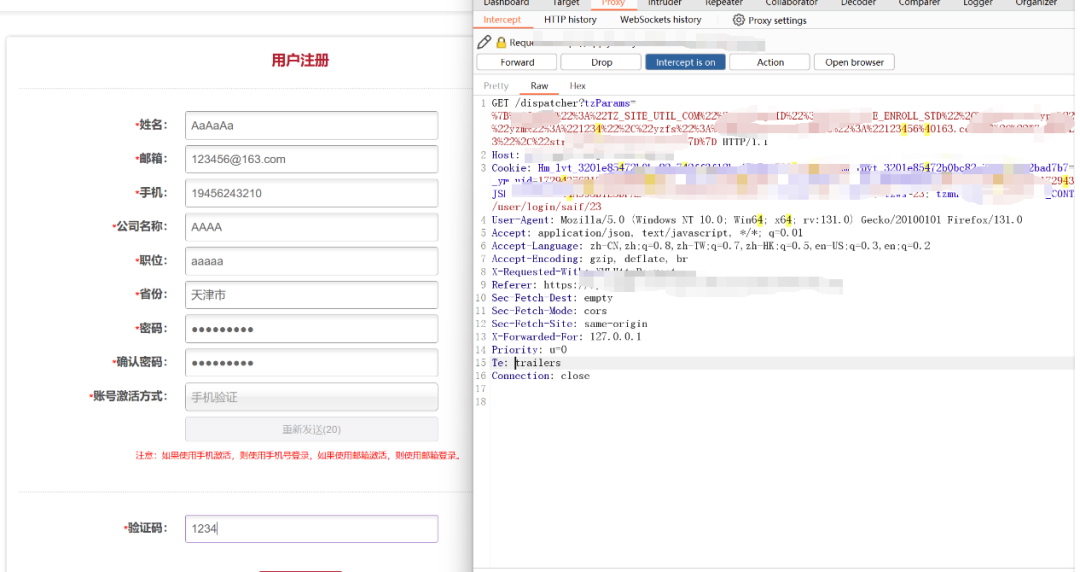Viewport: 1080px width, 572px height.
Task: Open the Action menu button
Action: (x=770, y=62)
